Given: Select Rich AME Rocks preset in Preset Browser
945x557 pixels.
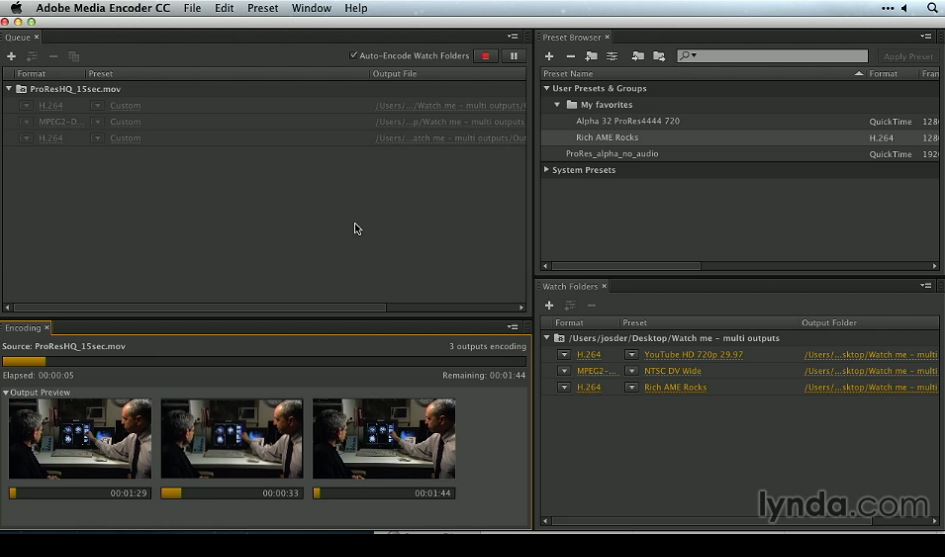Looking at the screenshot, I should tap(607, 137).
